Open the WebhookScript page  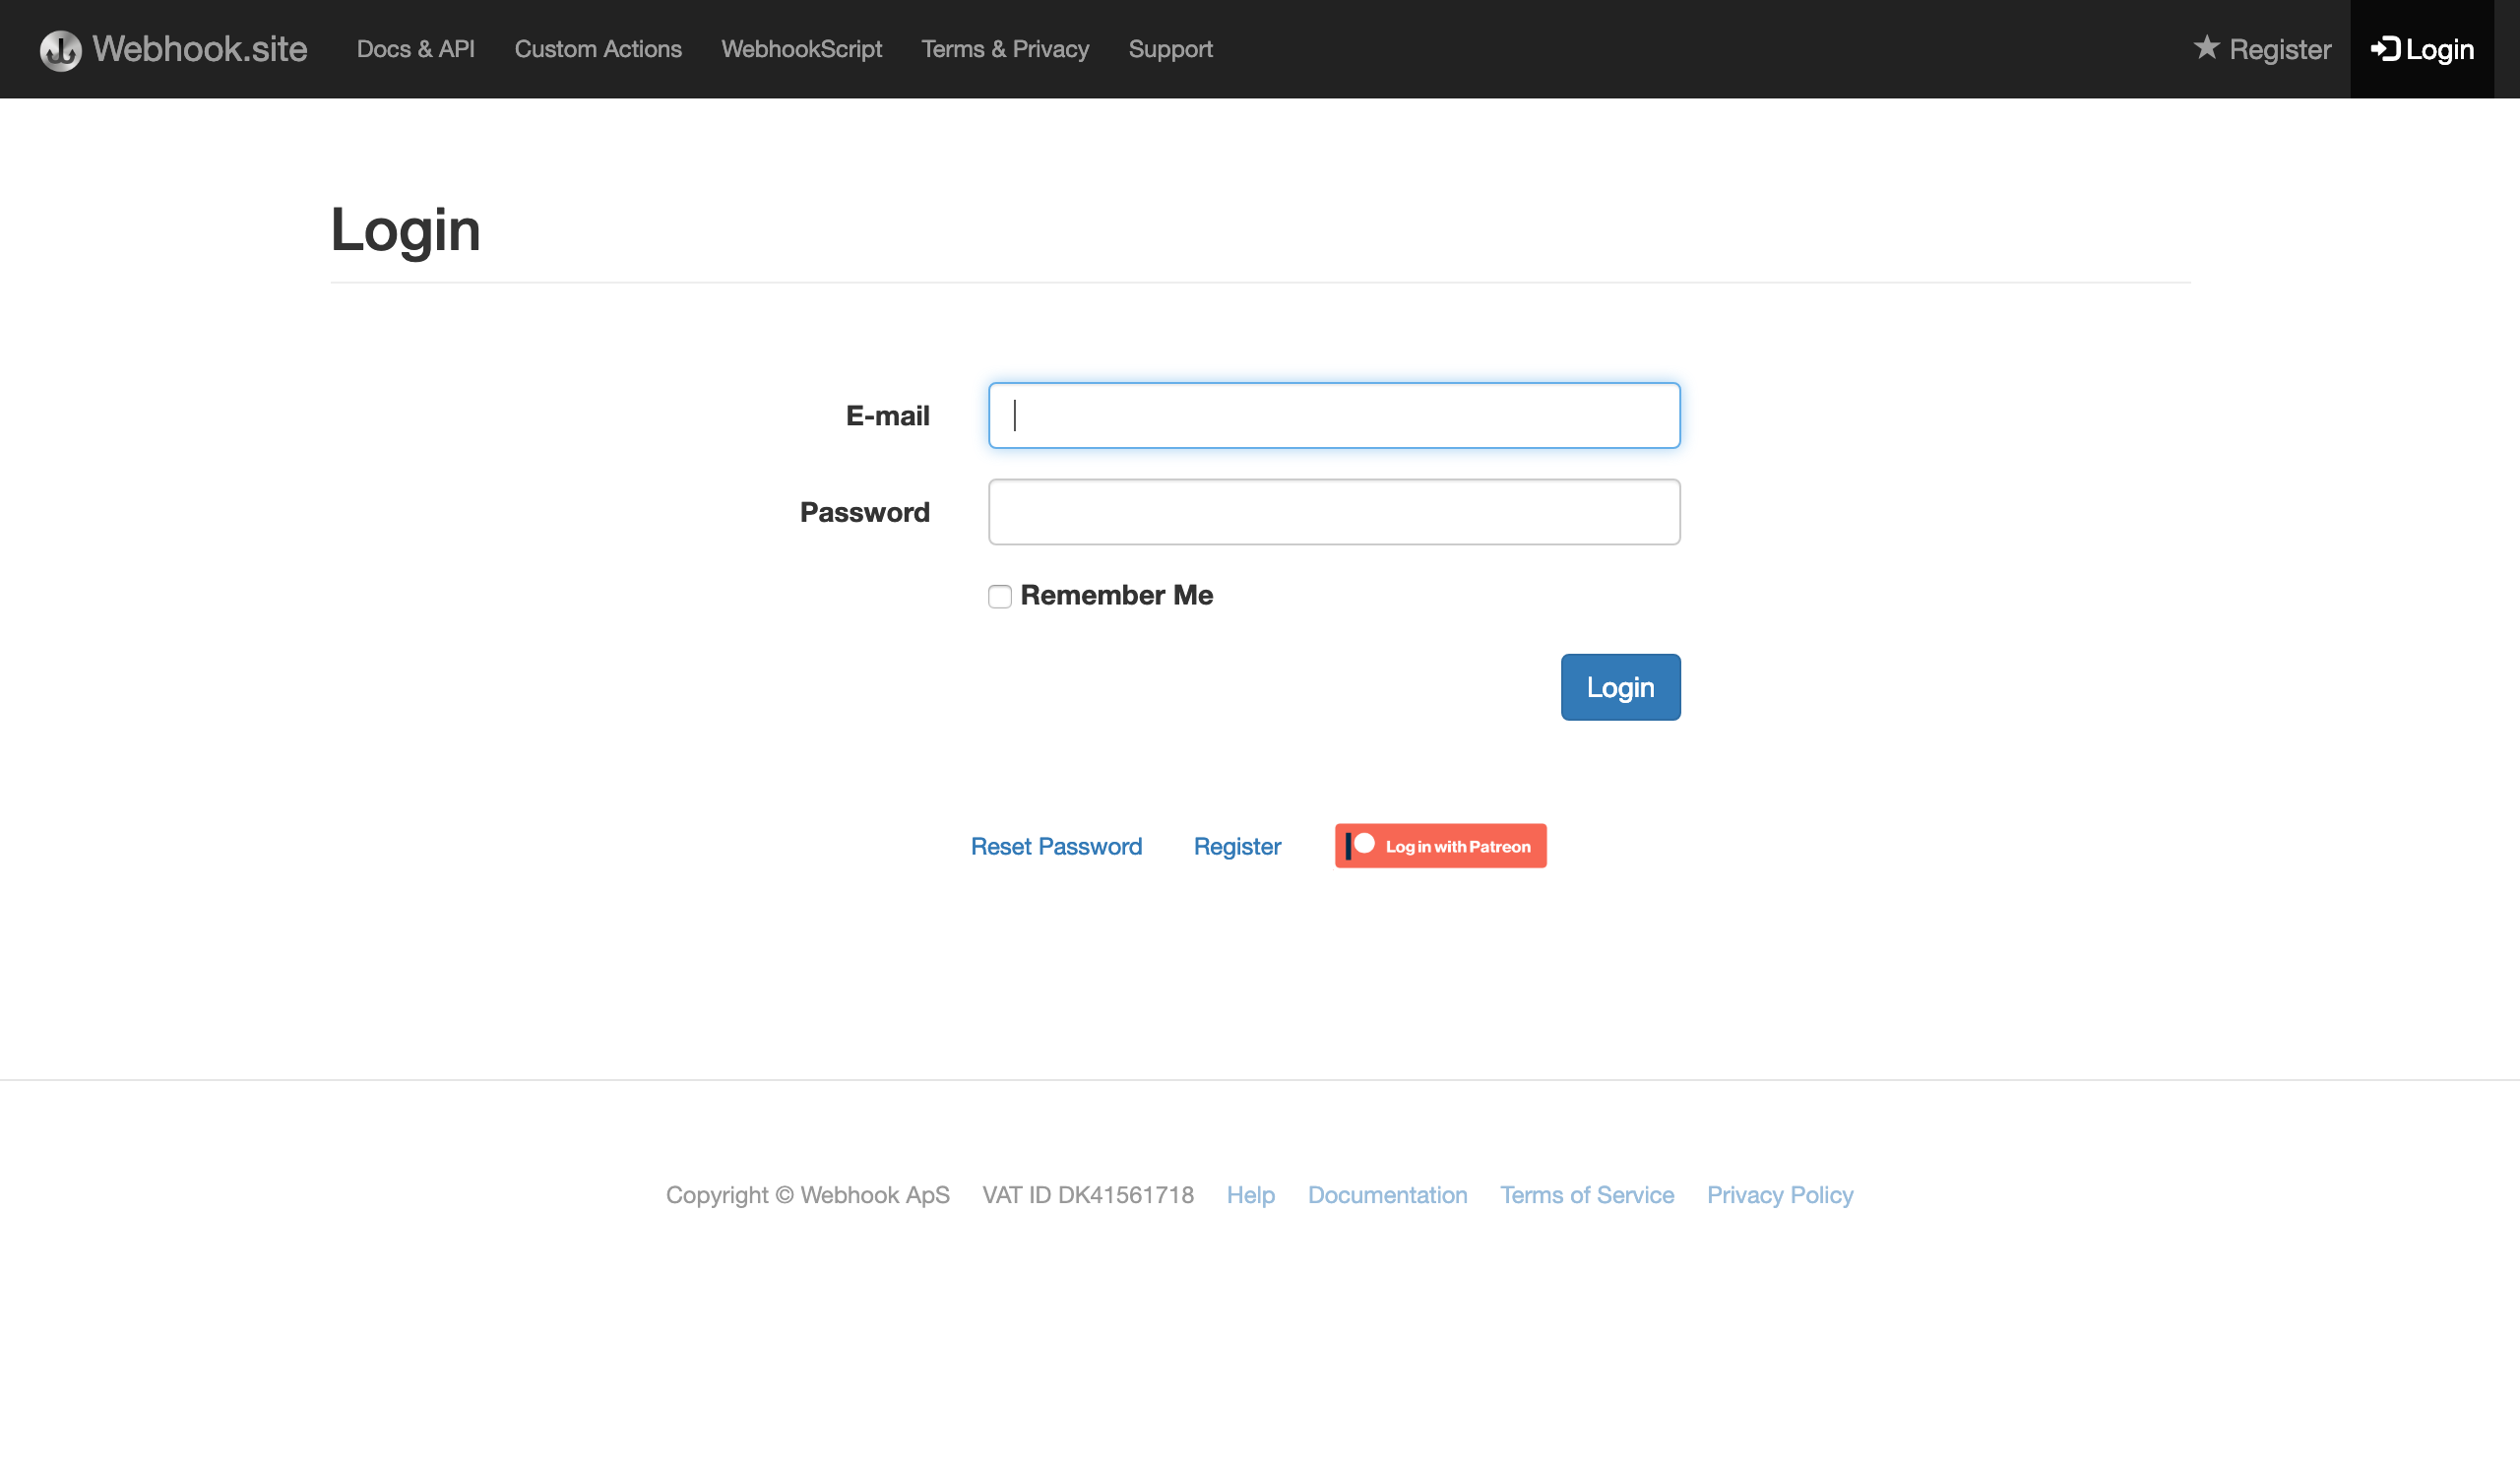[x=801, y=49]
